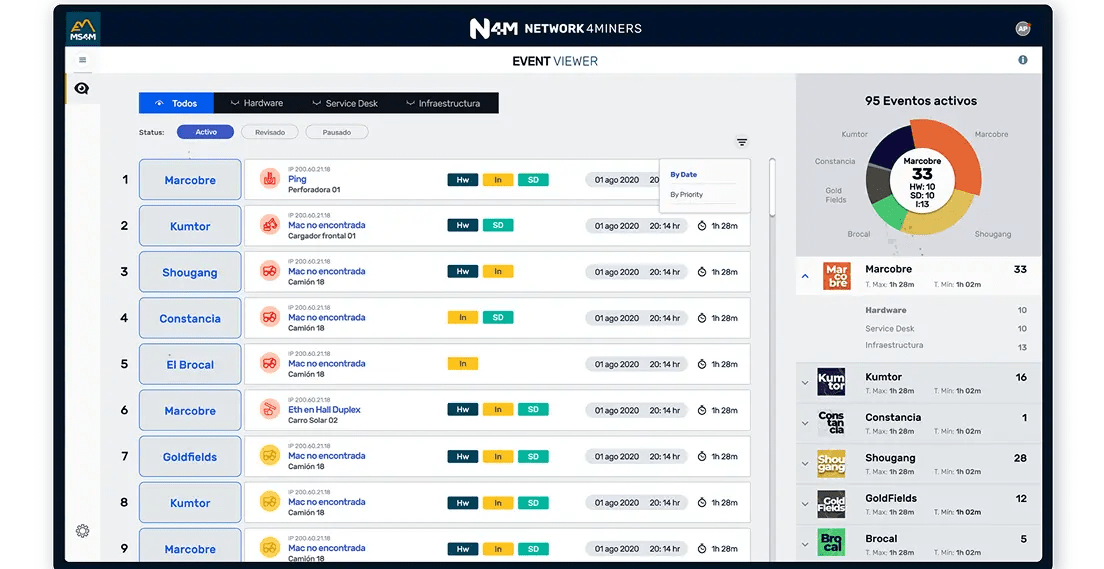Click the timer icon in row 5

point(702,364)
